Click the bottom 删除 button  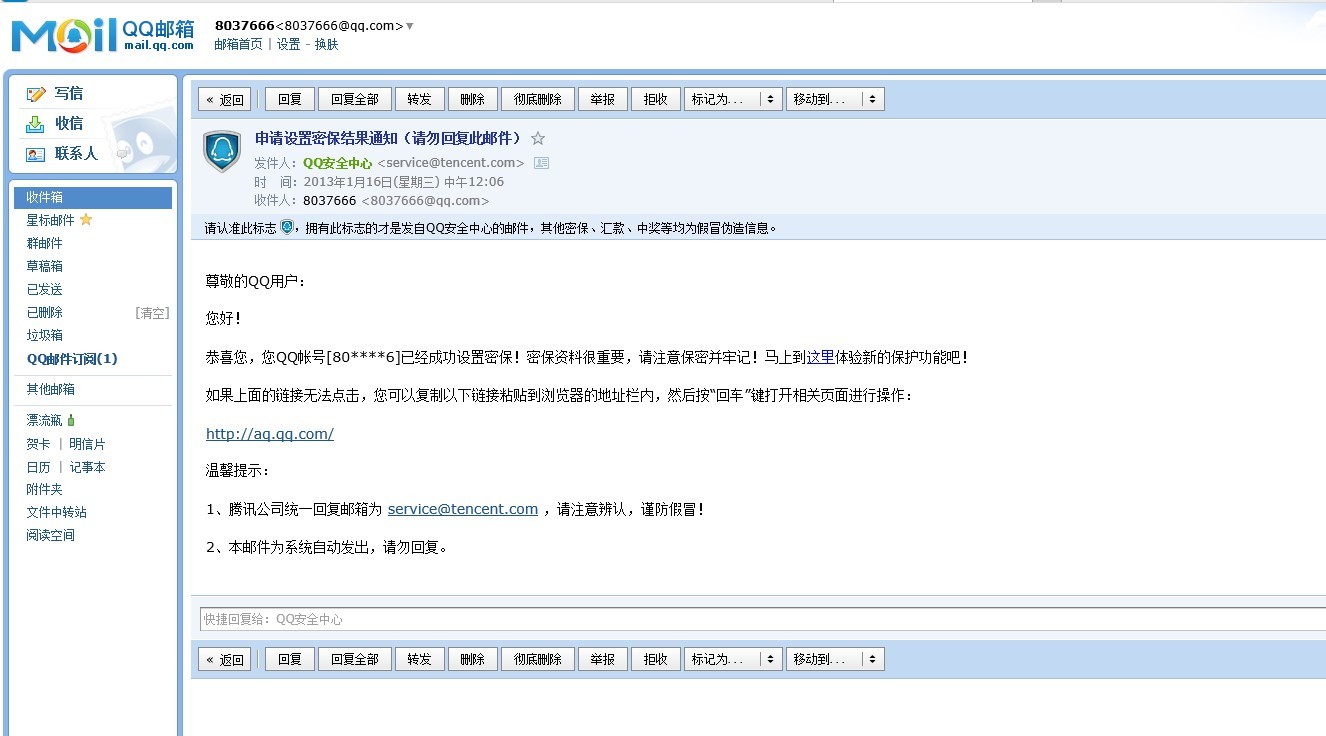point(473,659)
